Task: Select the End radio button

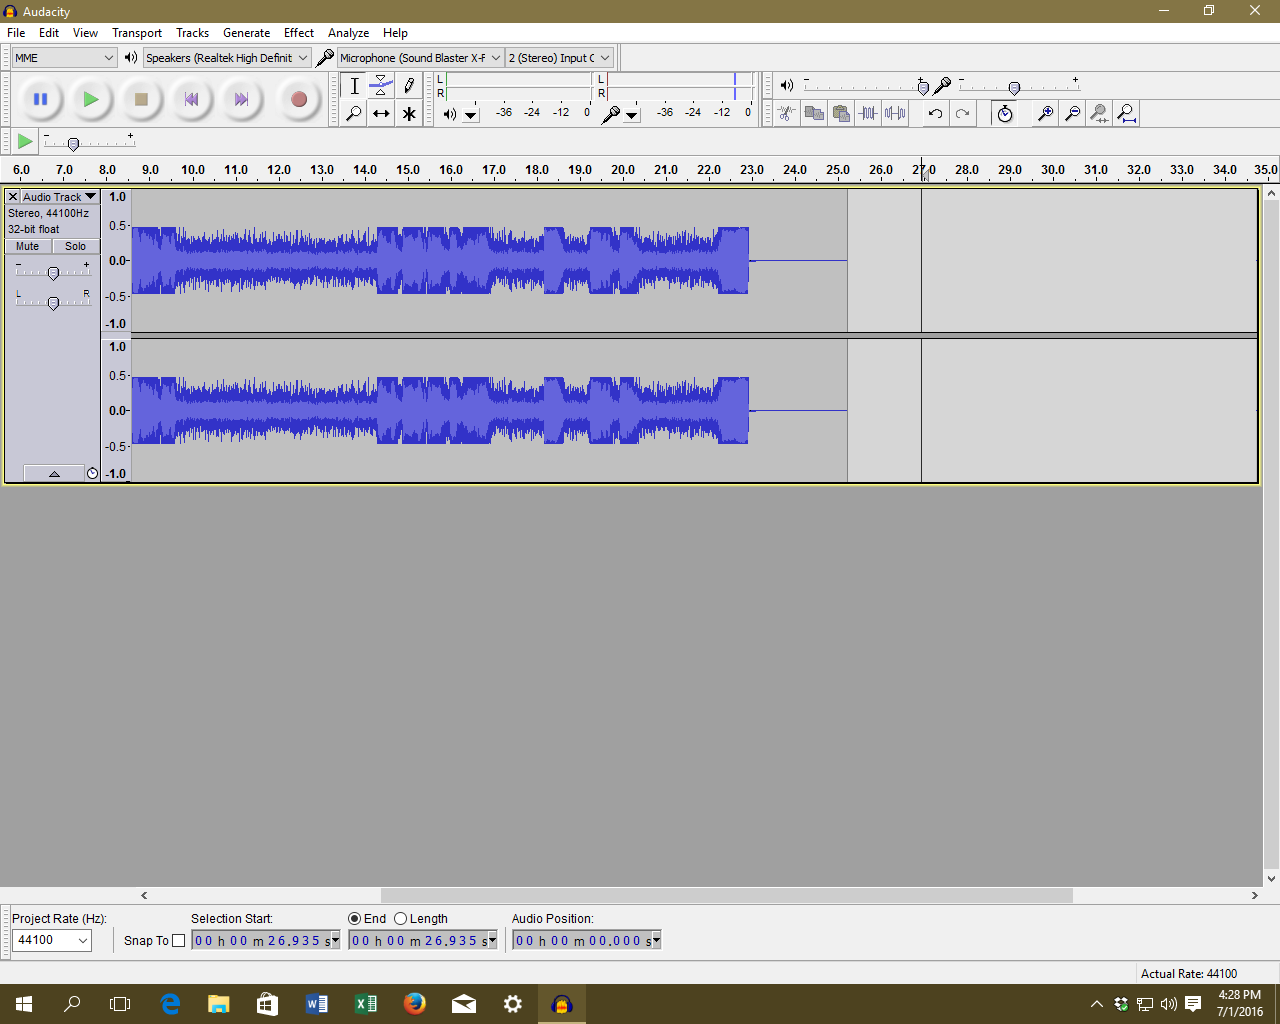Action: coord(354,919)
